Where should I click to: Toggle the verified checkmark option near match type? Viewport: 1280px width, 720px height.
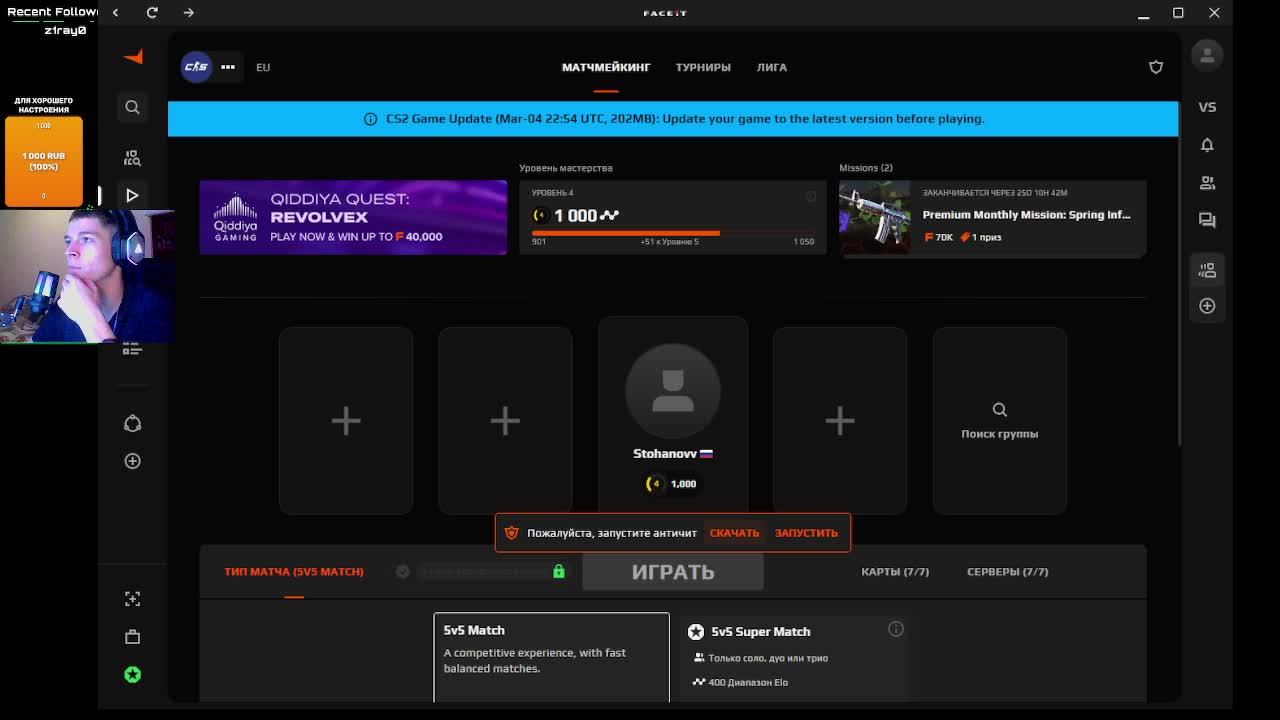(402, 571)
